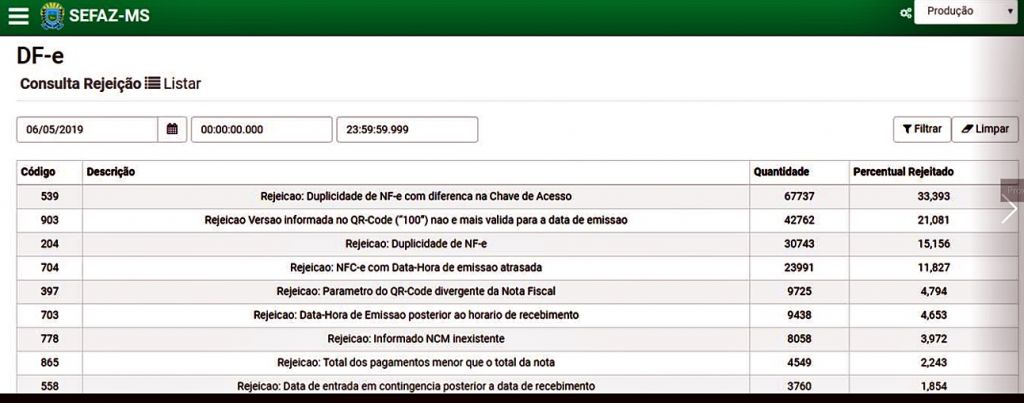
Task: Click quantity value 30743
Action: point(799,244)
